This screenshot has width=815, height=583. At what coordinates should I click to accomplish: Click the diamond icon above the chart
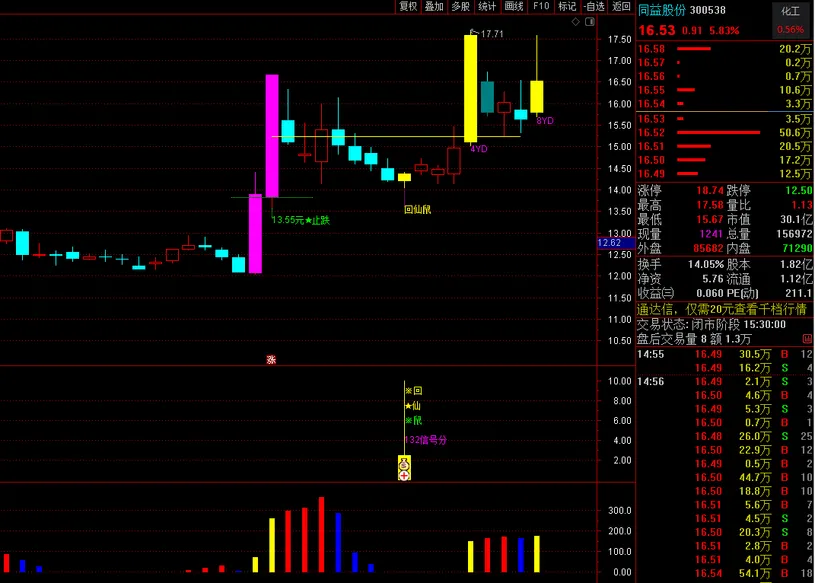[x=575, y=22]
